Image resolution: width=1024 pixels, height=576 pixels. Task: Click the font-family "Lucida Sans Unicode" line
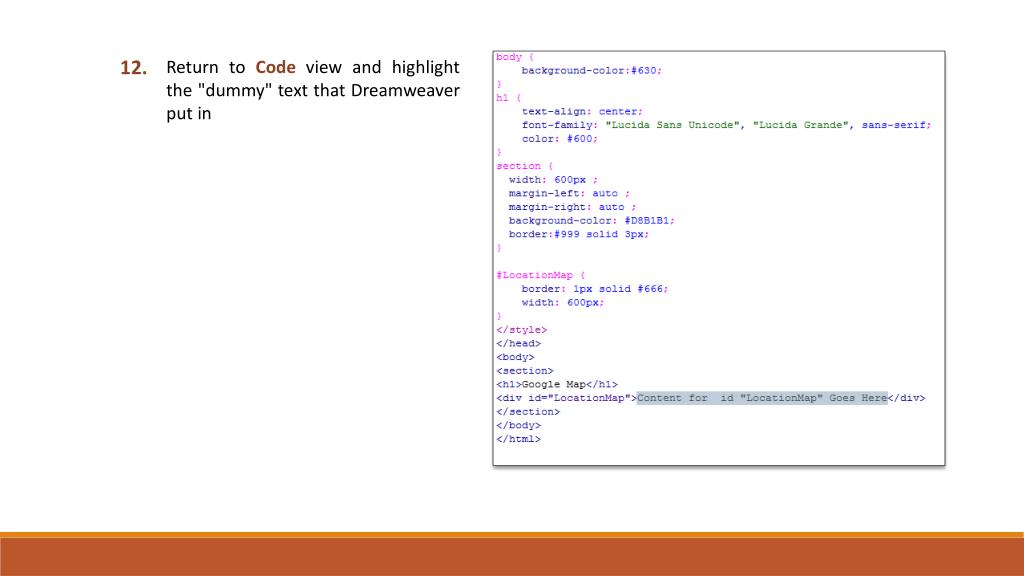(x=726, y=125)
